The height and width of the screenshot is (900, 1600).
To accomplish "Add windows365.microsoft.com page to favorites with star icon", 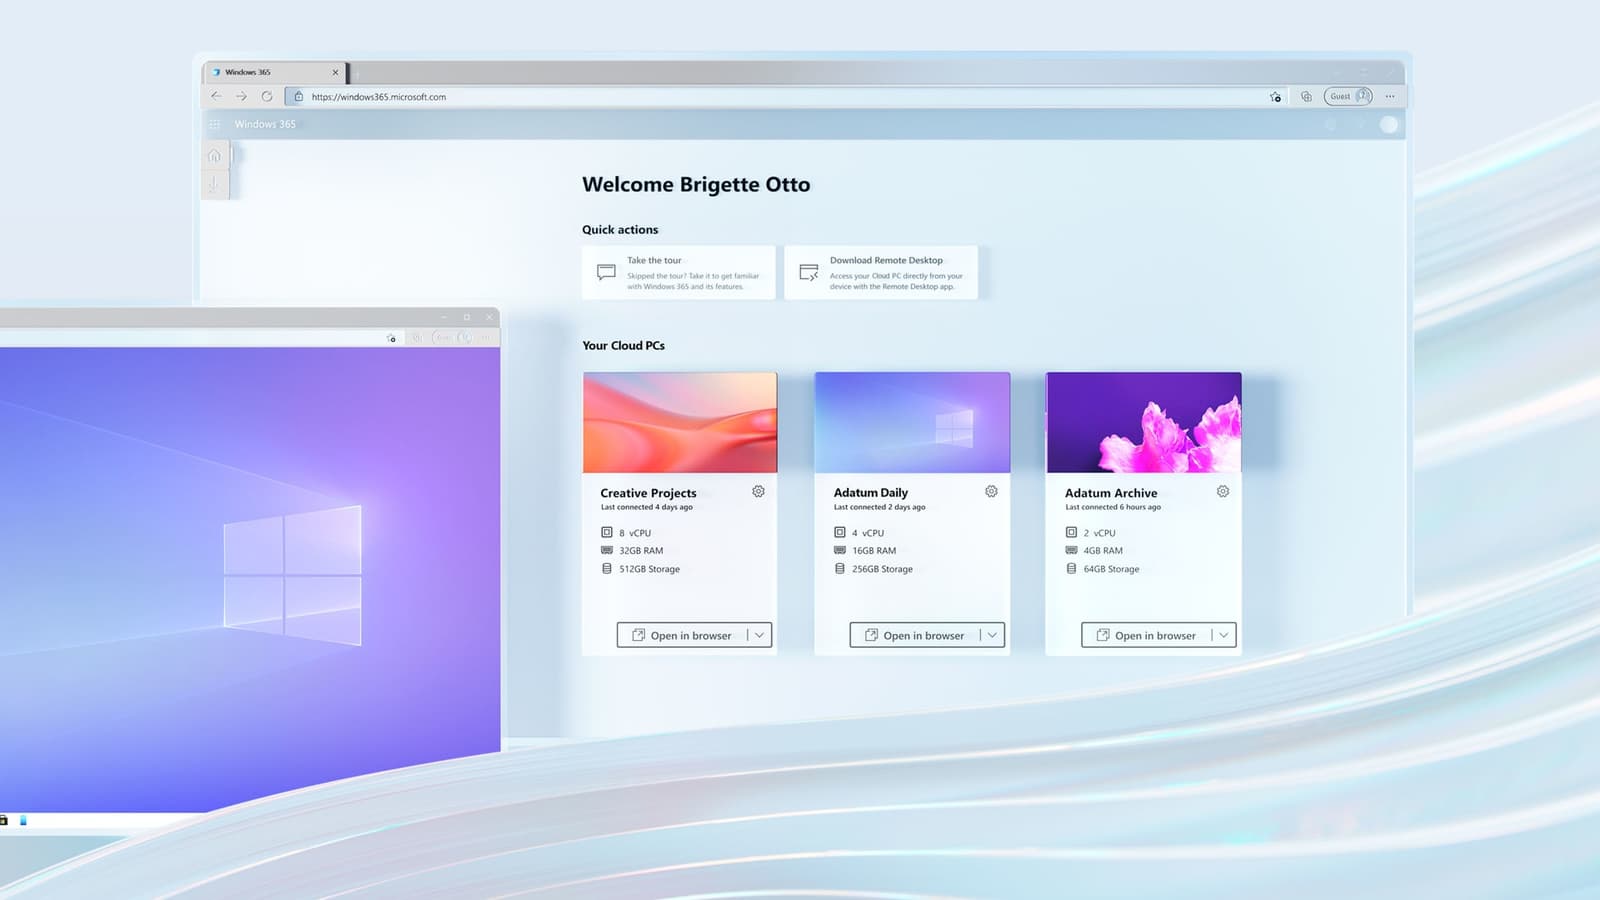I will point(1275,97).
